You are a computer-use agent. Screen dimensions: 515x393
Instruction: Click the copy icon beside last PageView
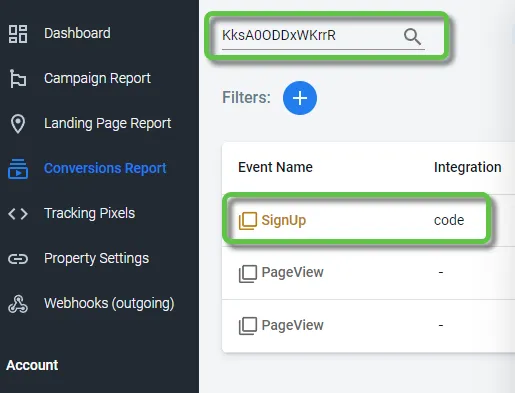pyautogui.click(x=248, y=326)
